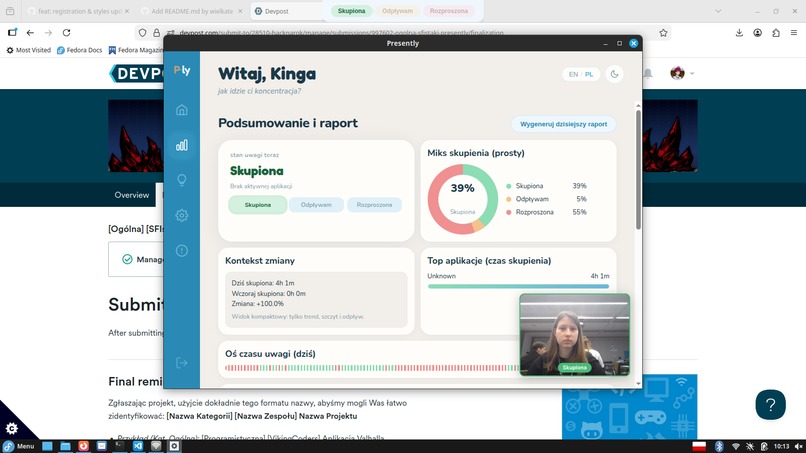Select the Skupiona state pill in card
Screen dimensions: 806x453
click(x=258, y=205)
